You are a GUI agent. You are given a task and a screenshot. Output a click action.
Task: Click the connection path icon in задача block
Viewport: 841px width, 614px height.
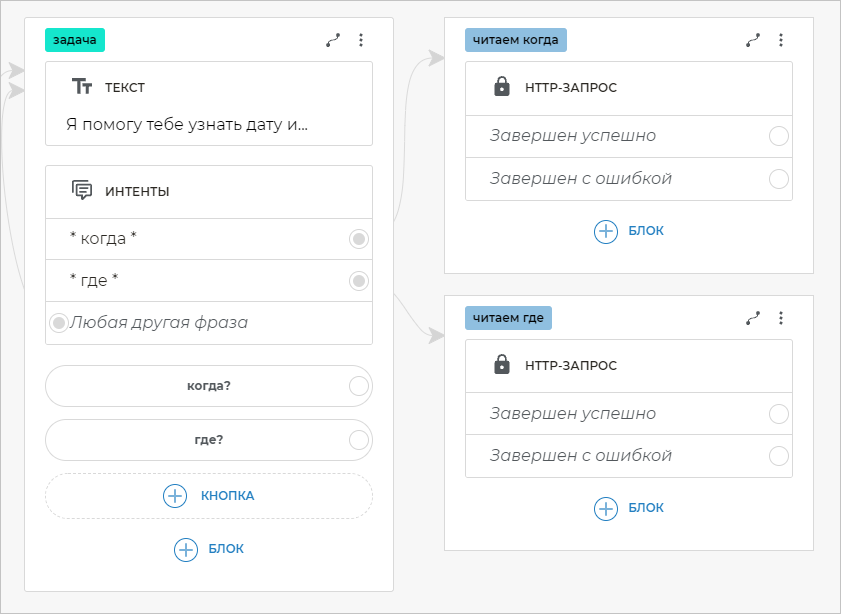point(333,40)
